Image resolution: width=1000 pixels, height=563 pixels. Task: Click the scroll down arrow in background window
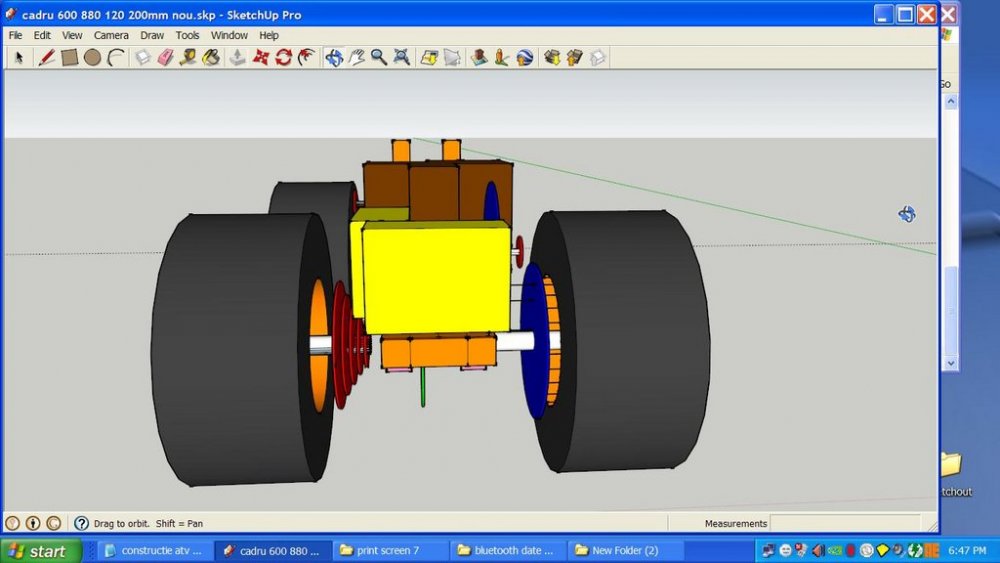950,363
